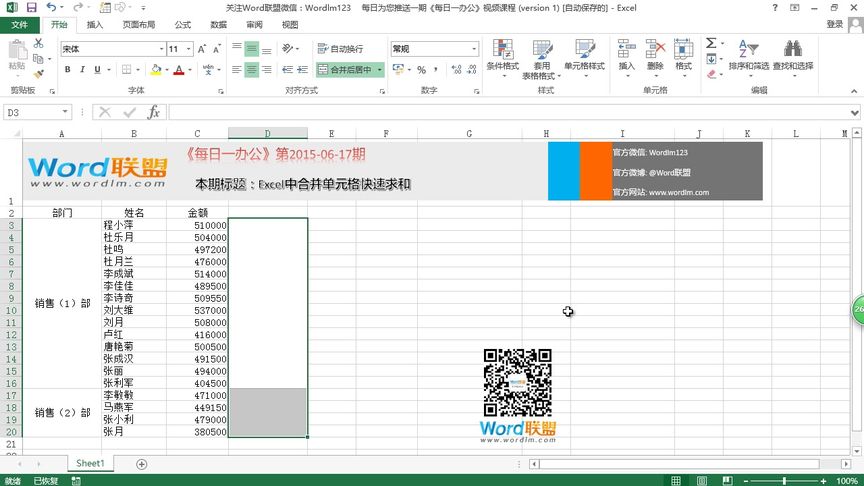Increase the font size
864x486 pixels.
tap(202, 49)
